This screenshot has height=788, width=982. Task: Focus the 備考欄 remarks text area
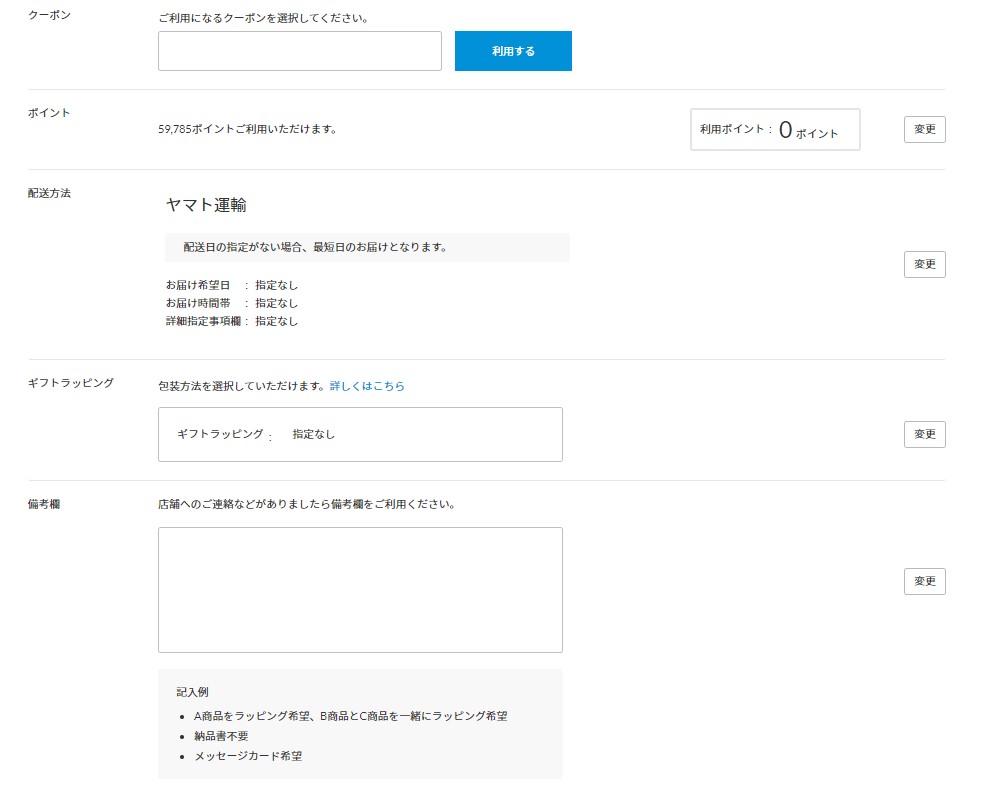[x=360, y=590]
